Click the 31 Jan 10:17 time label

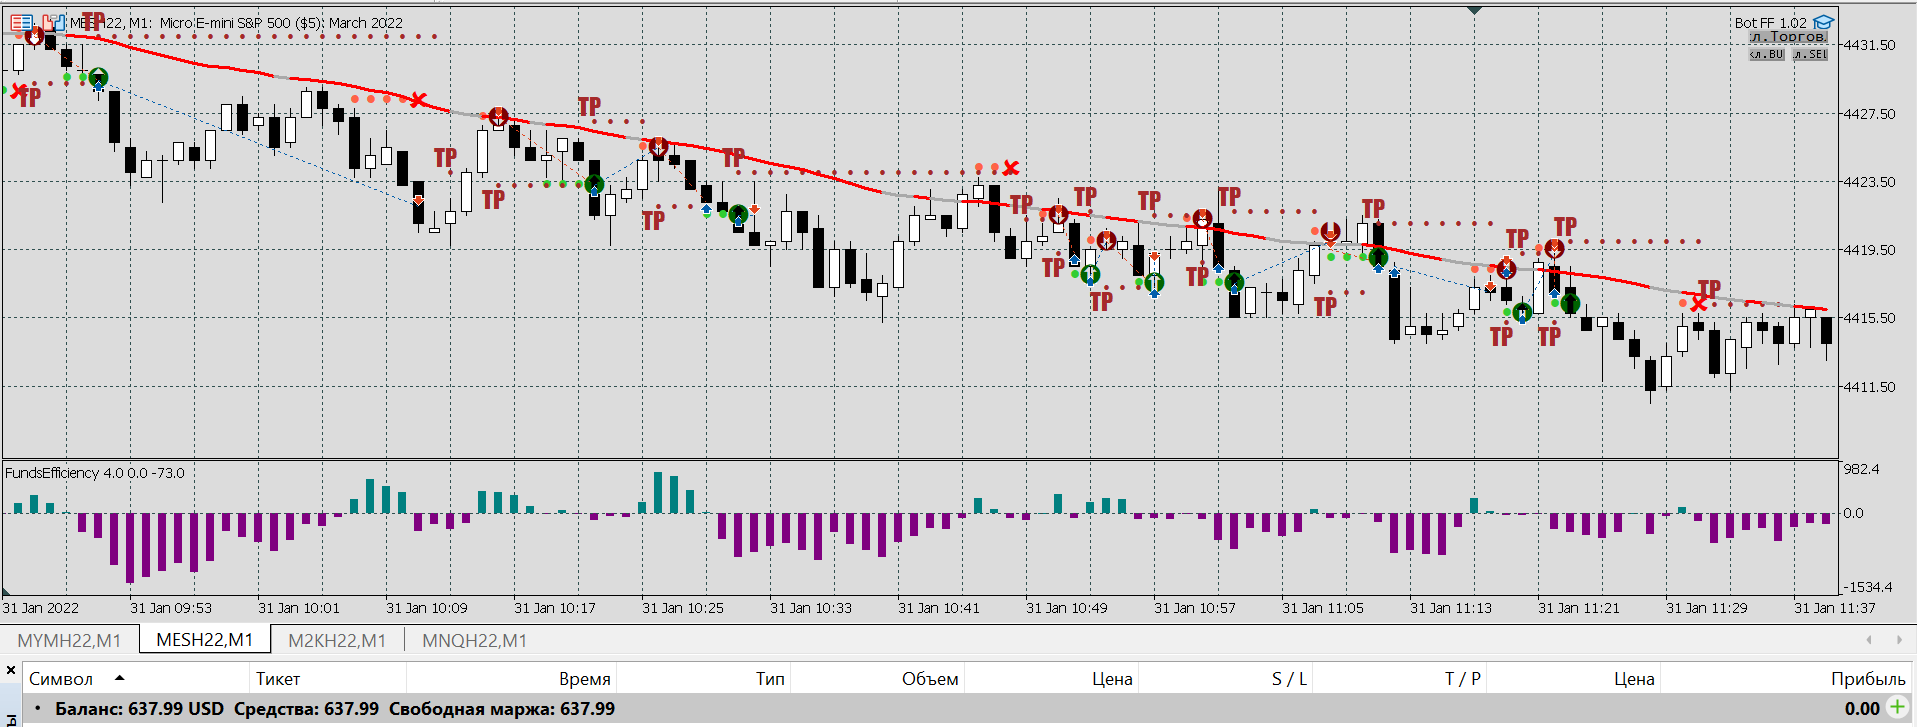(555, 608)
